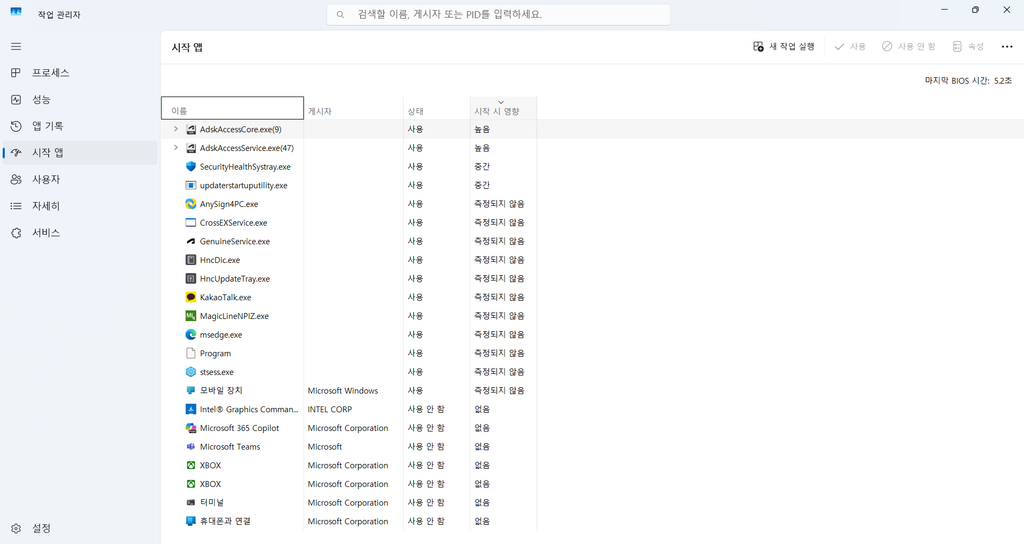Viewport: 1024px width, 544px height.
Task: Click the 모바일 장치 icon
Action: click(x=191, y=391)
